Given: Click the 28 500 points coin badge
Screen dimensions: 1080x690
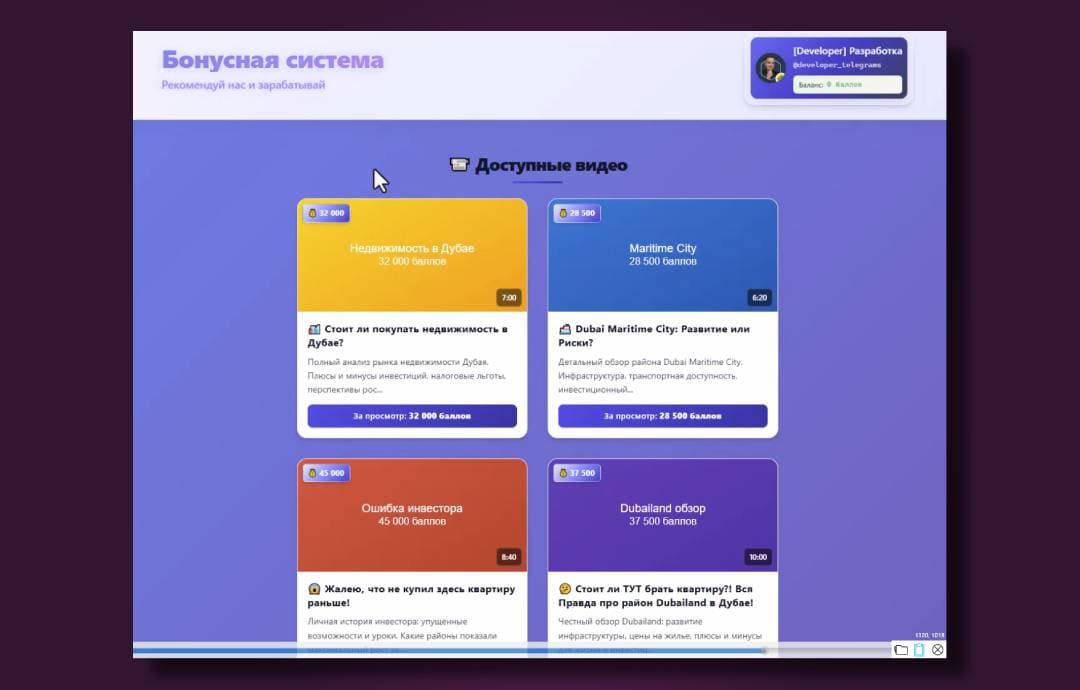Looking at the screenshot, I should 577,213.
